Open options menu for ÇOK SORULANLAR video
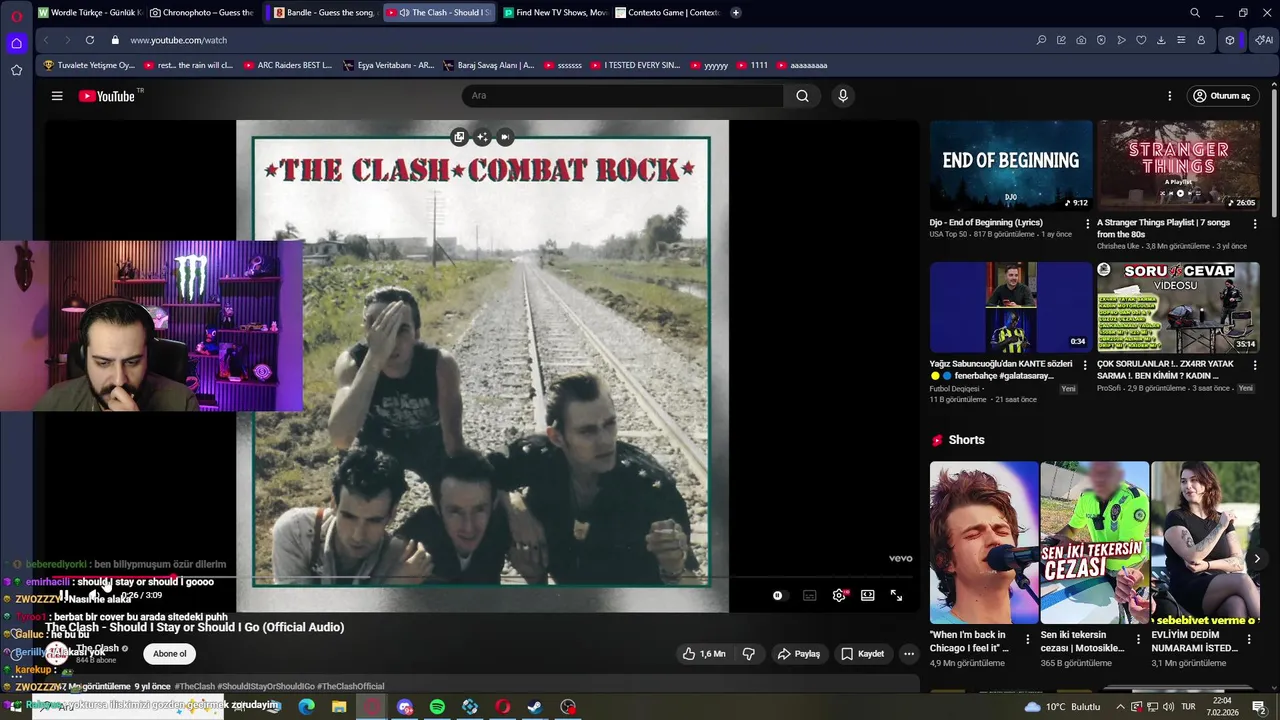 point(1255,365)
